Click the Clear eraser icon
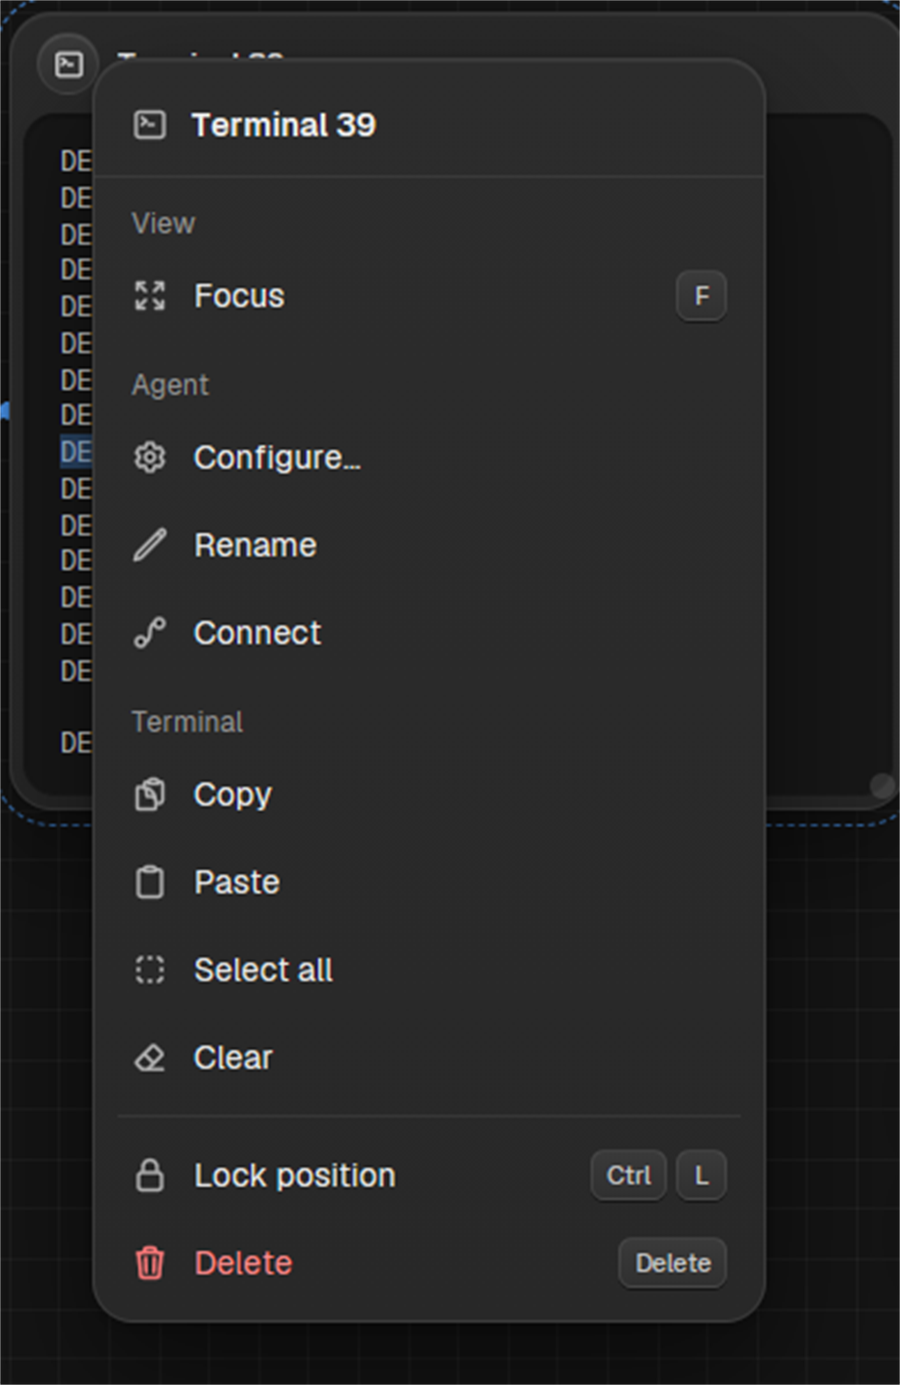 [x=150, y=1057]
